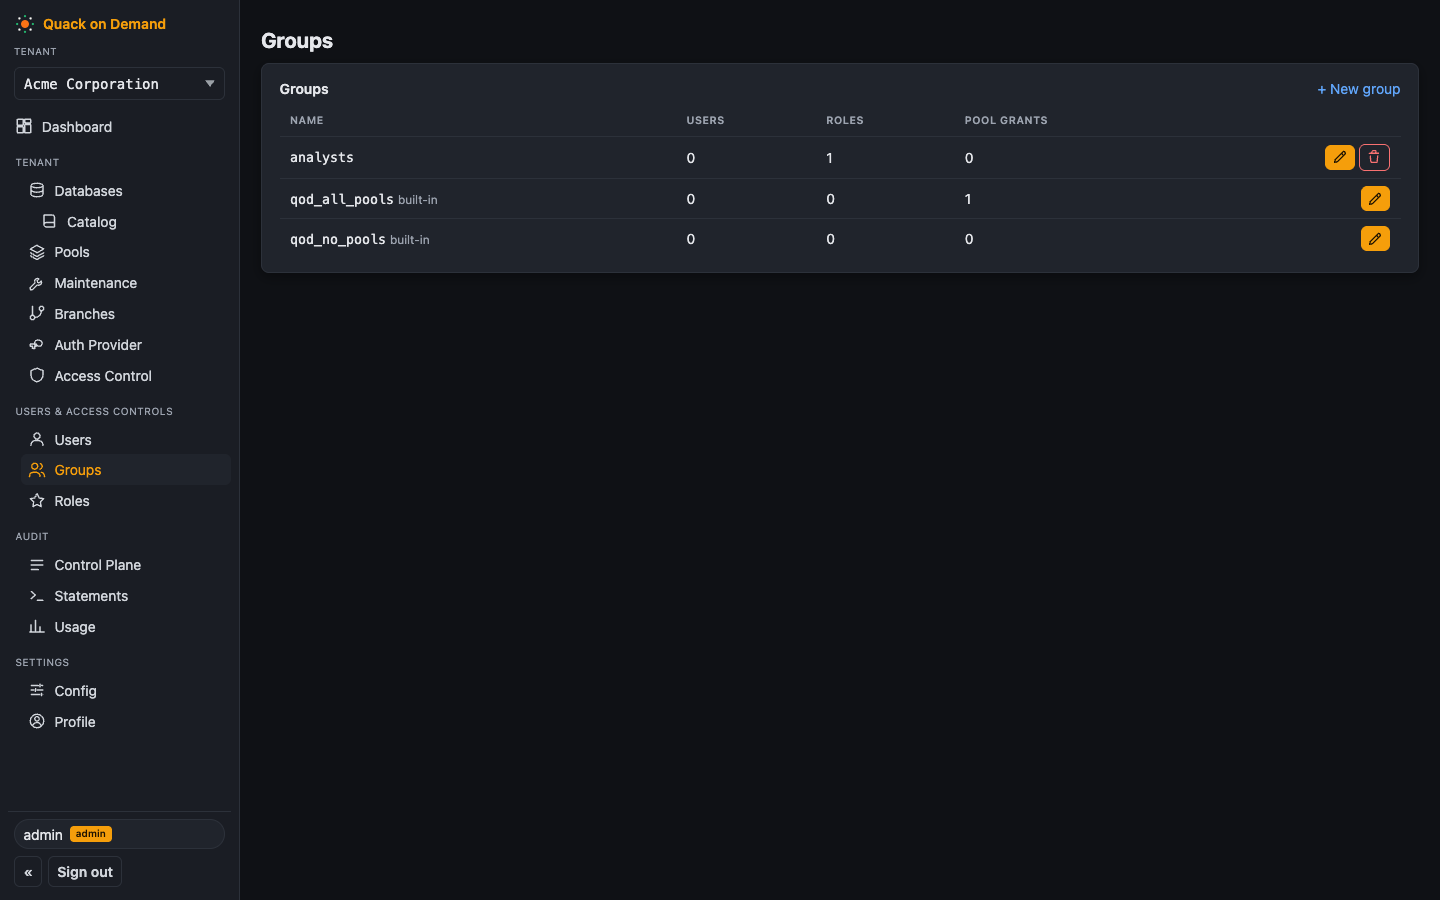This screenshot has height=900, width=1440.
Task: Click the ROLES column header
Action: [845, 120]
